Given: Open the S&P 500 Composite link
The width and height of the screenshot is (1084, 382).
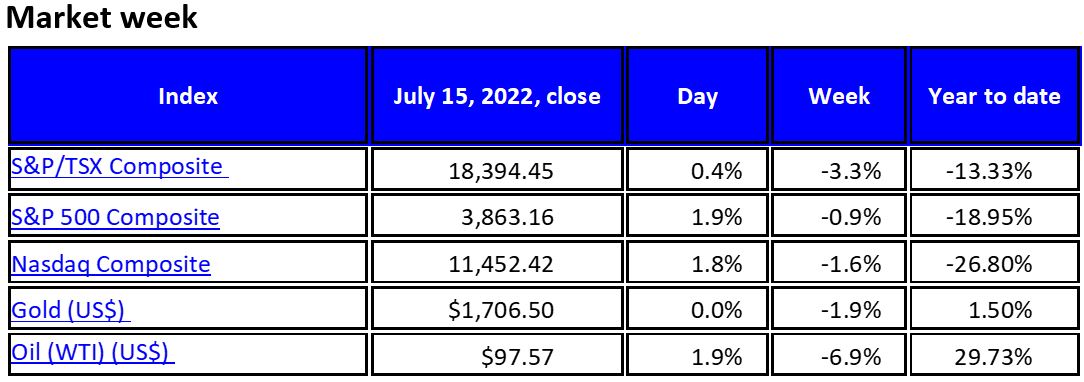Looking at the screenshot, I should [x=115, y=217].
